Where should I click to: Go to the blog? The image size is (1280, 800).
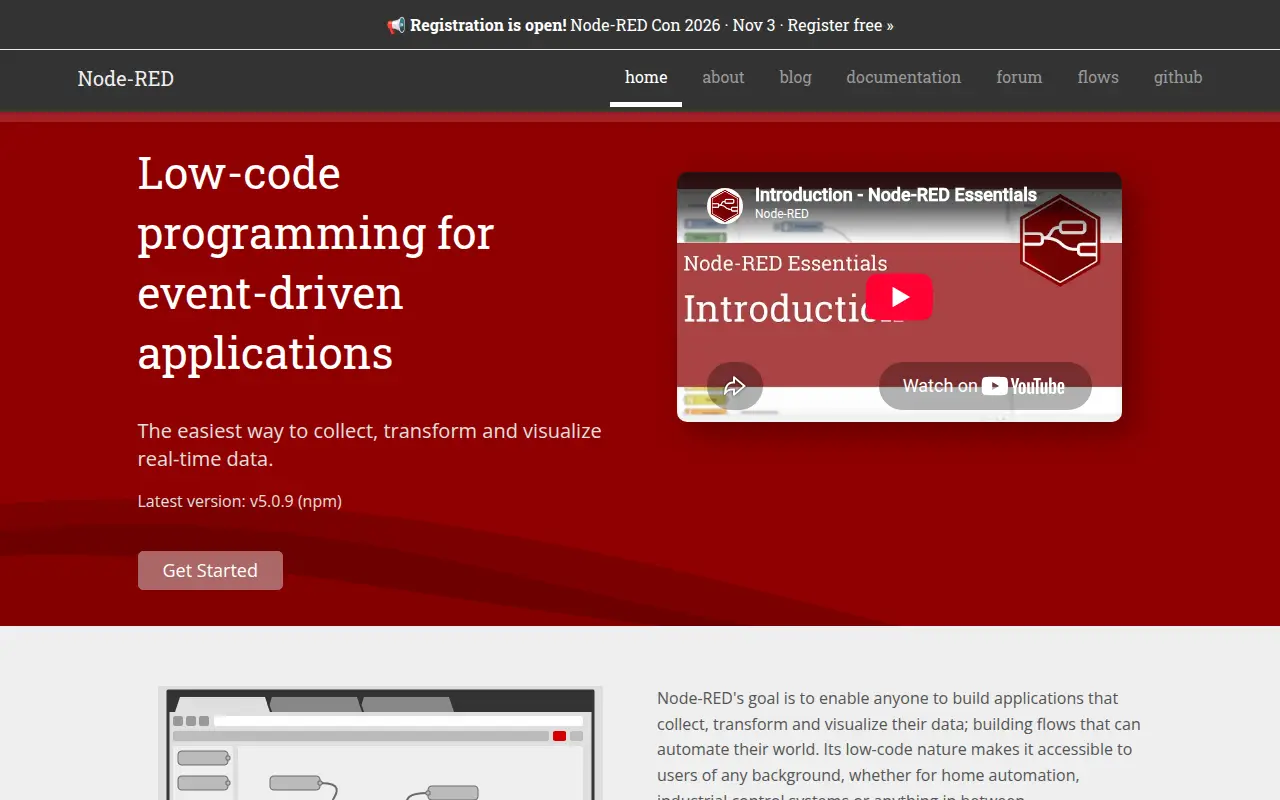pos(796,78)
